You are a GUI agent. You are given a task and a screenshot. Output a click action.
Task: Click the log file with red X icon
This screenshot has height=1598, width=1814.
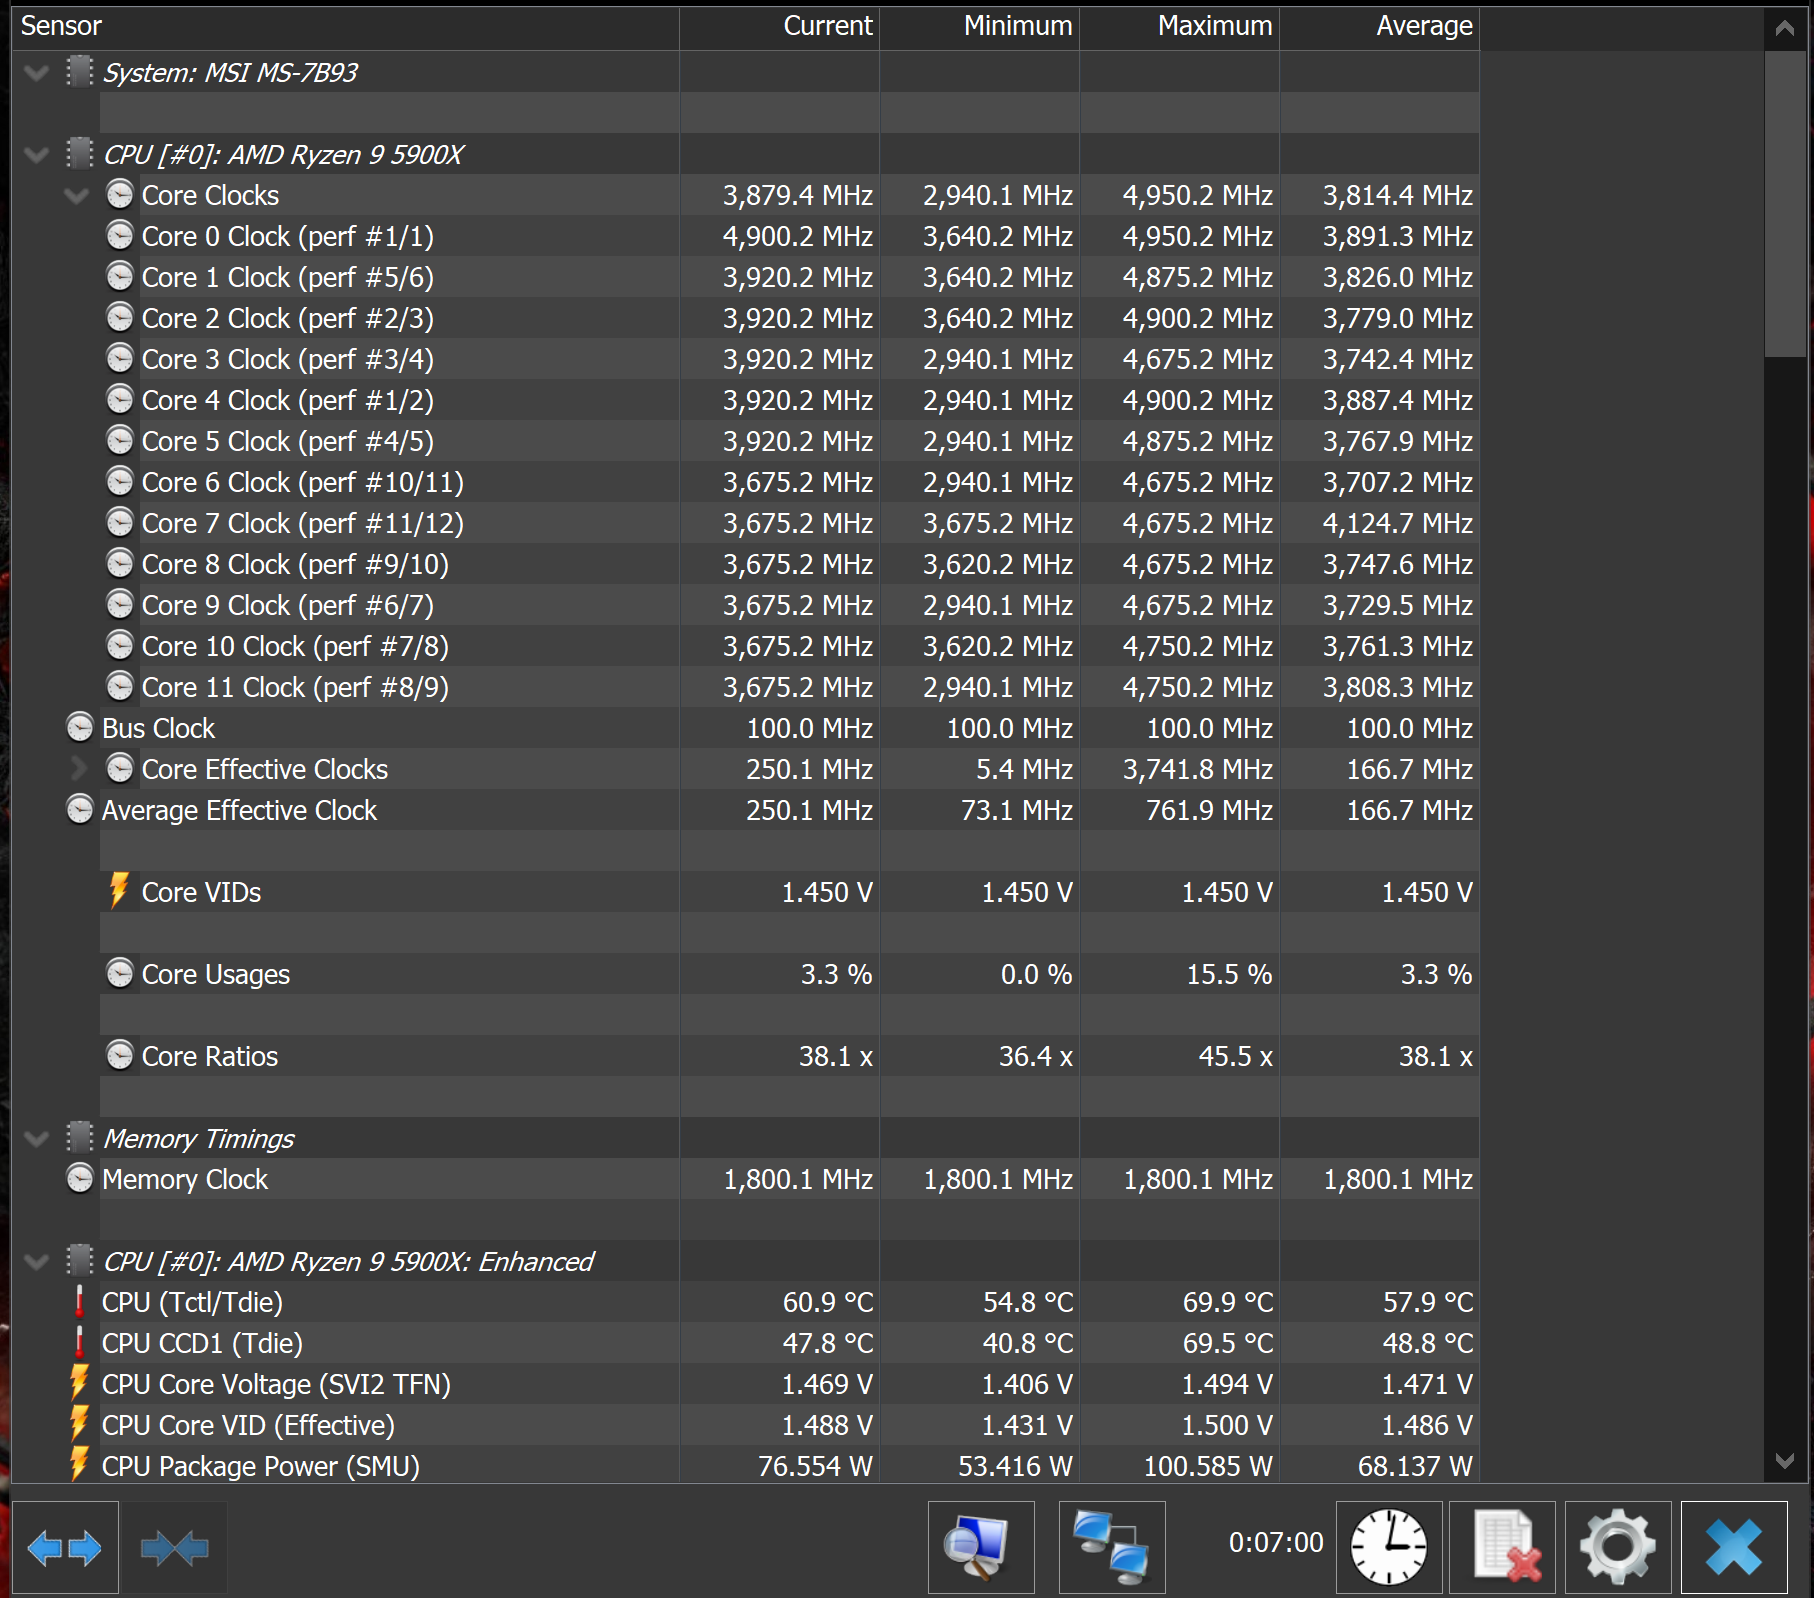pyautogui.click(x=1502, y=1548)
